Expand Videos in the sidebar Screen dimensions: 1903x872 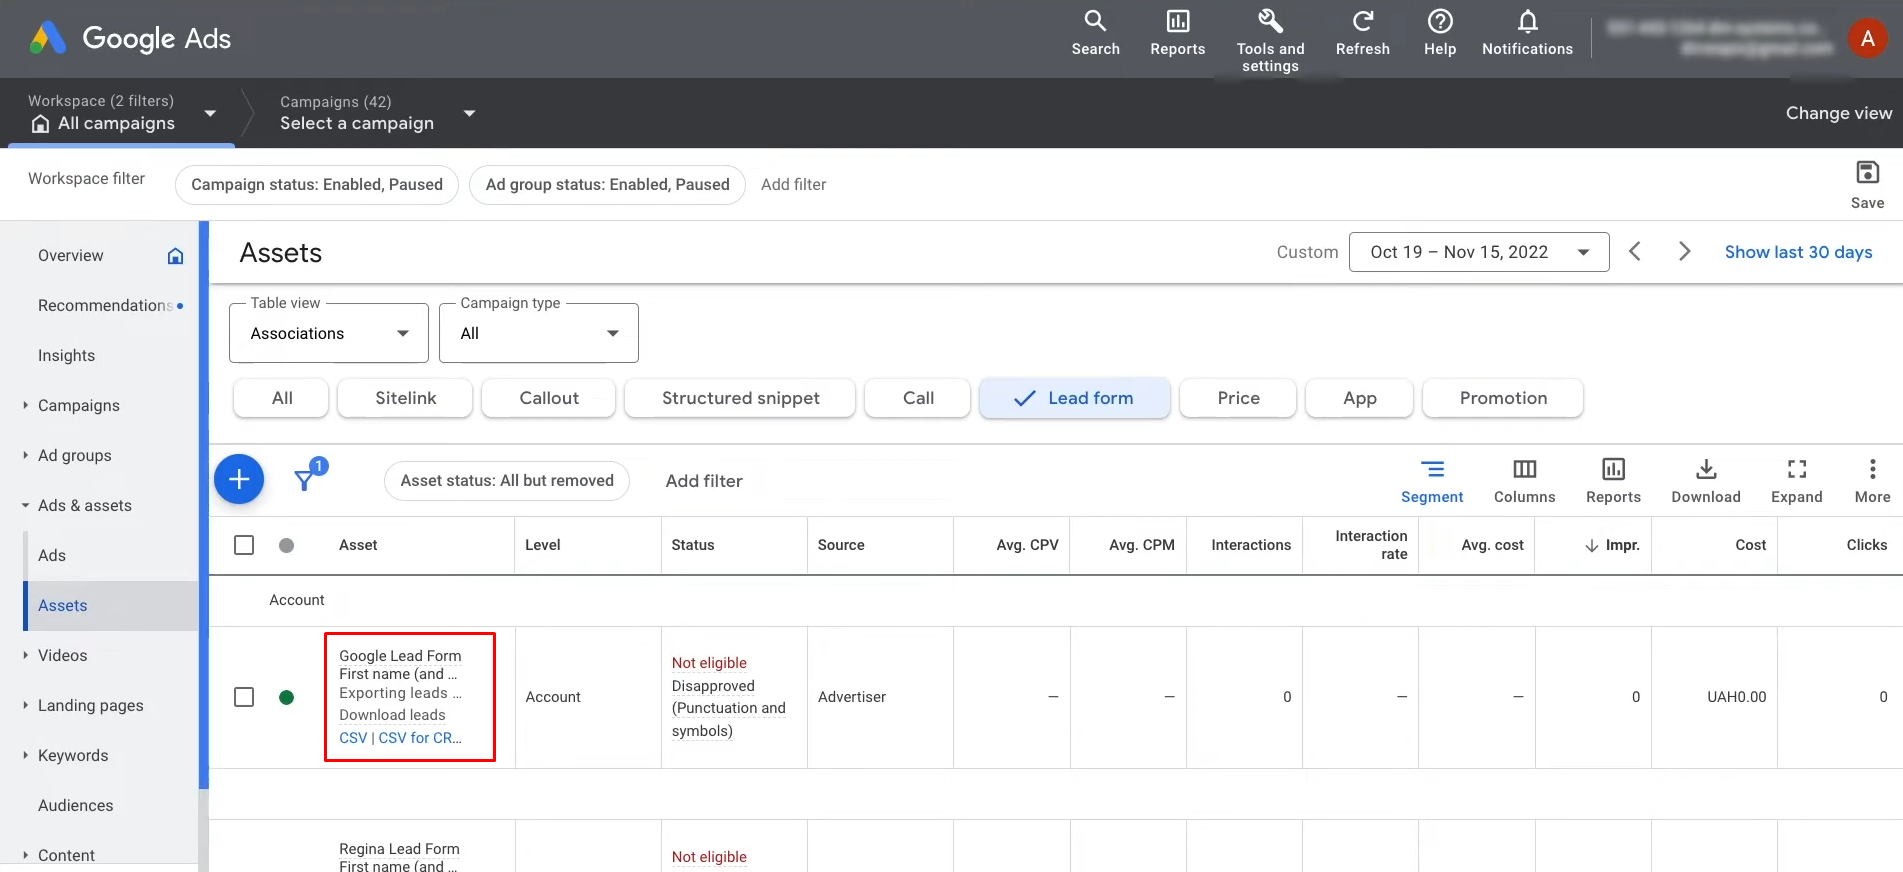25,655
